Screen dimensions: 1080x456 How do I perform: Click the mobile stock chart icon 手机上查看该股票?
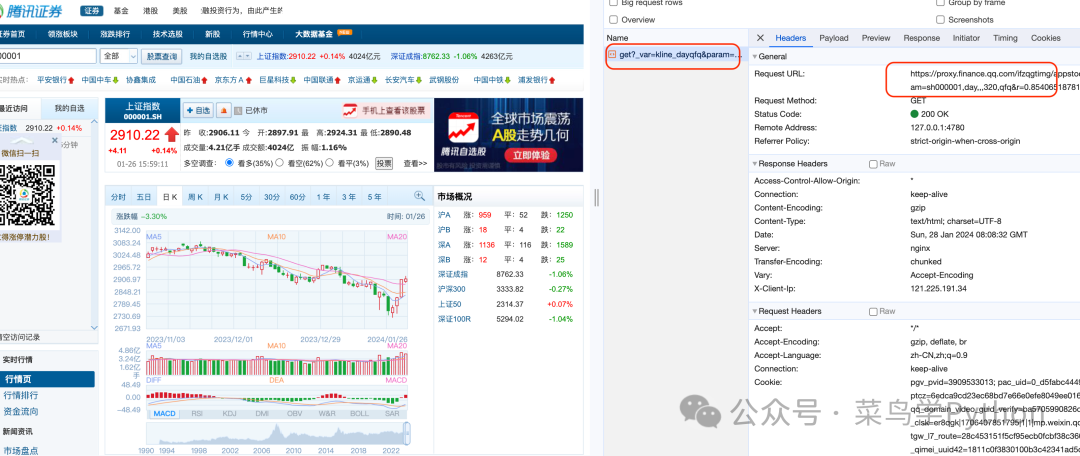351,110
